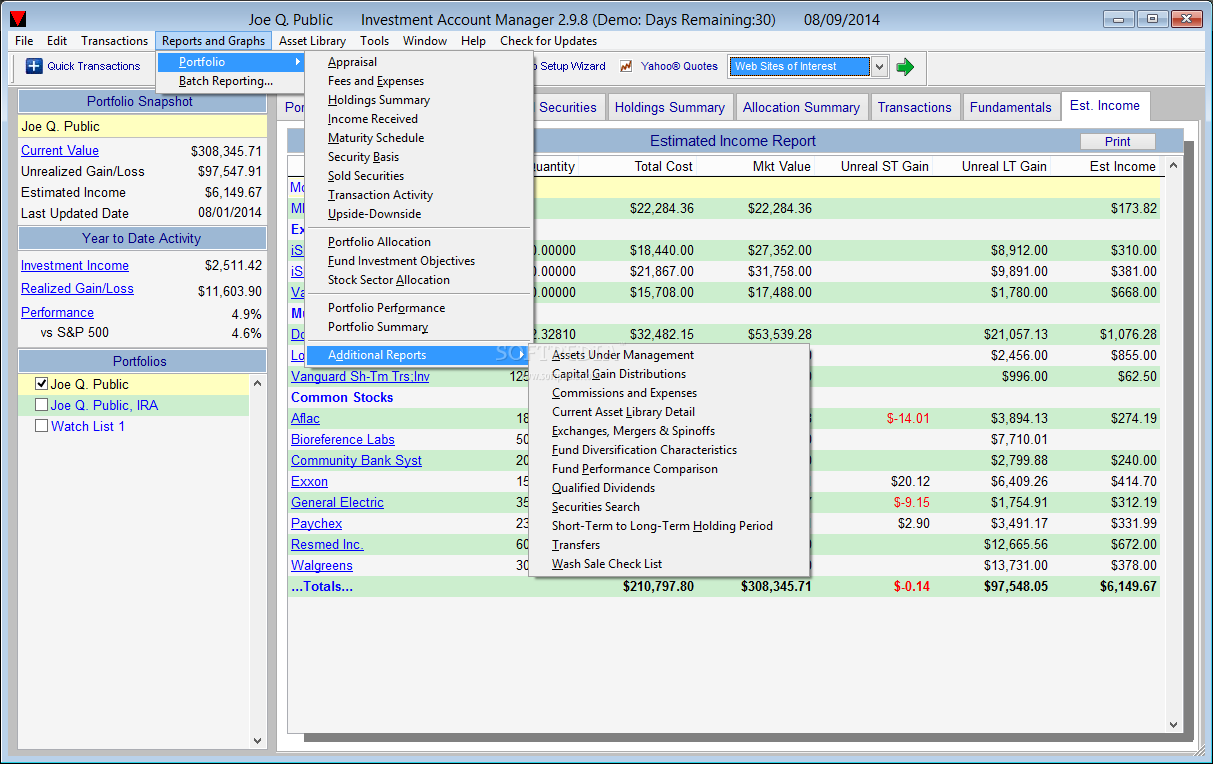Choose Batch Reporting menu entry
The height and width of the screenshot is (764, 1213).
pyautogui.click(x=226, y=81)
